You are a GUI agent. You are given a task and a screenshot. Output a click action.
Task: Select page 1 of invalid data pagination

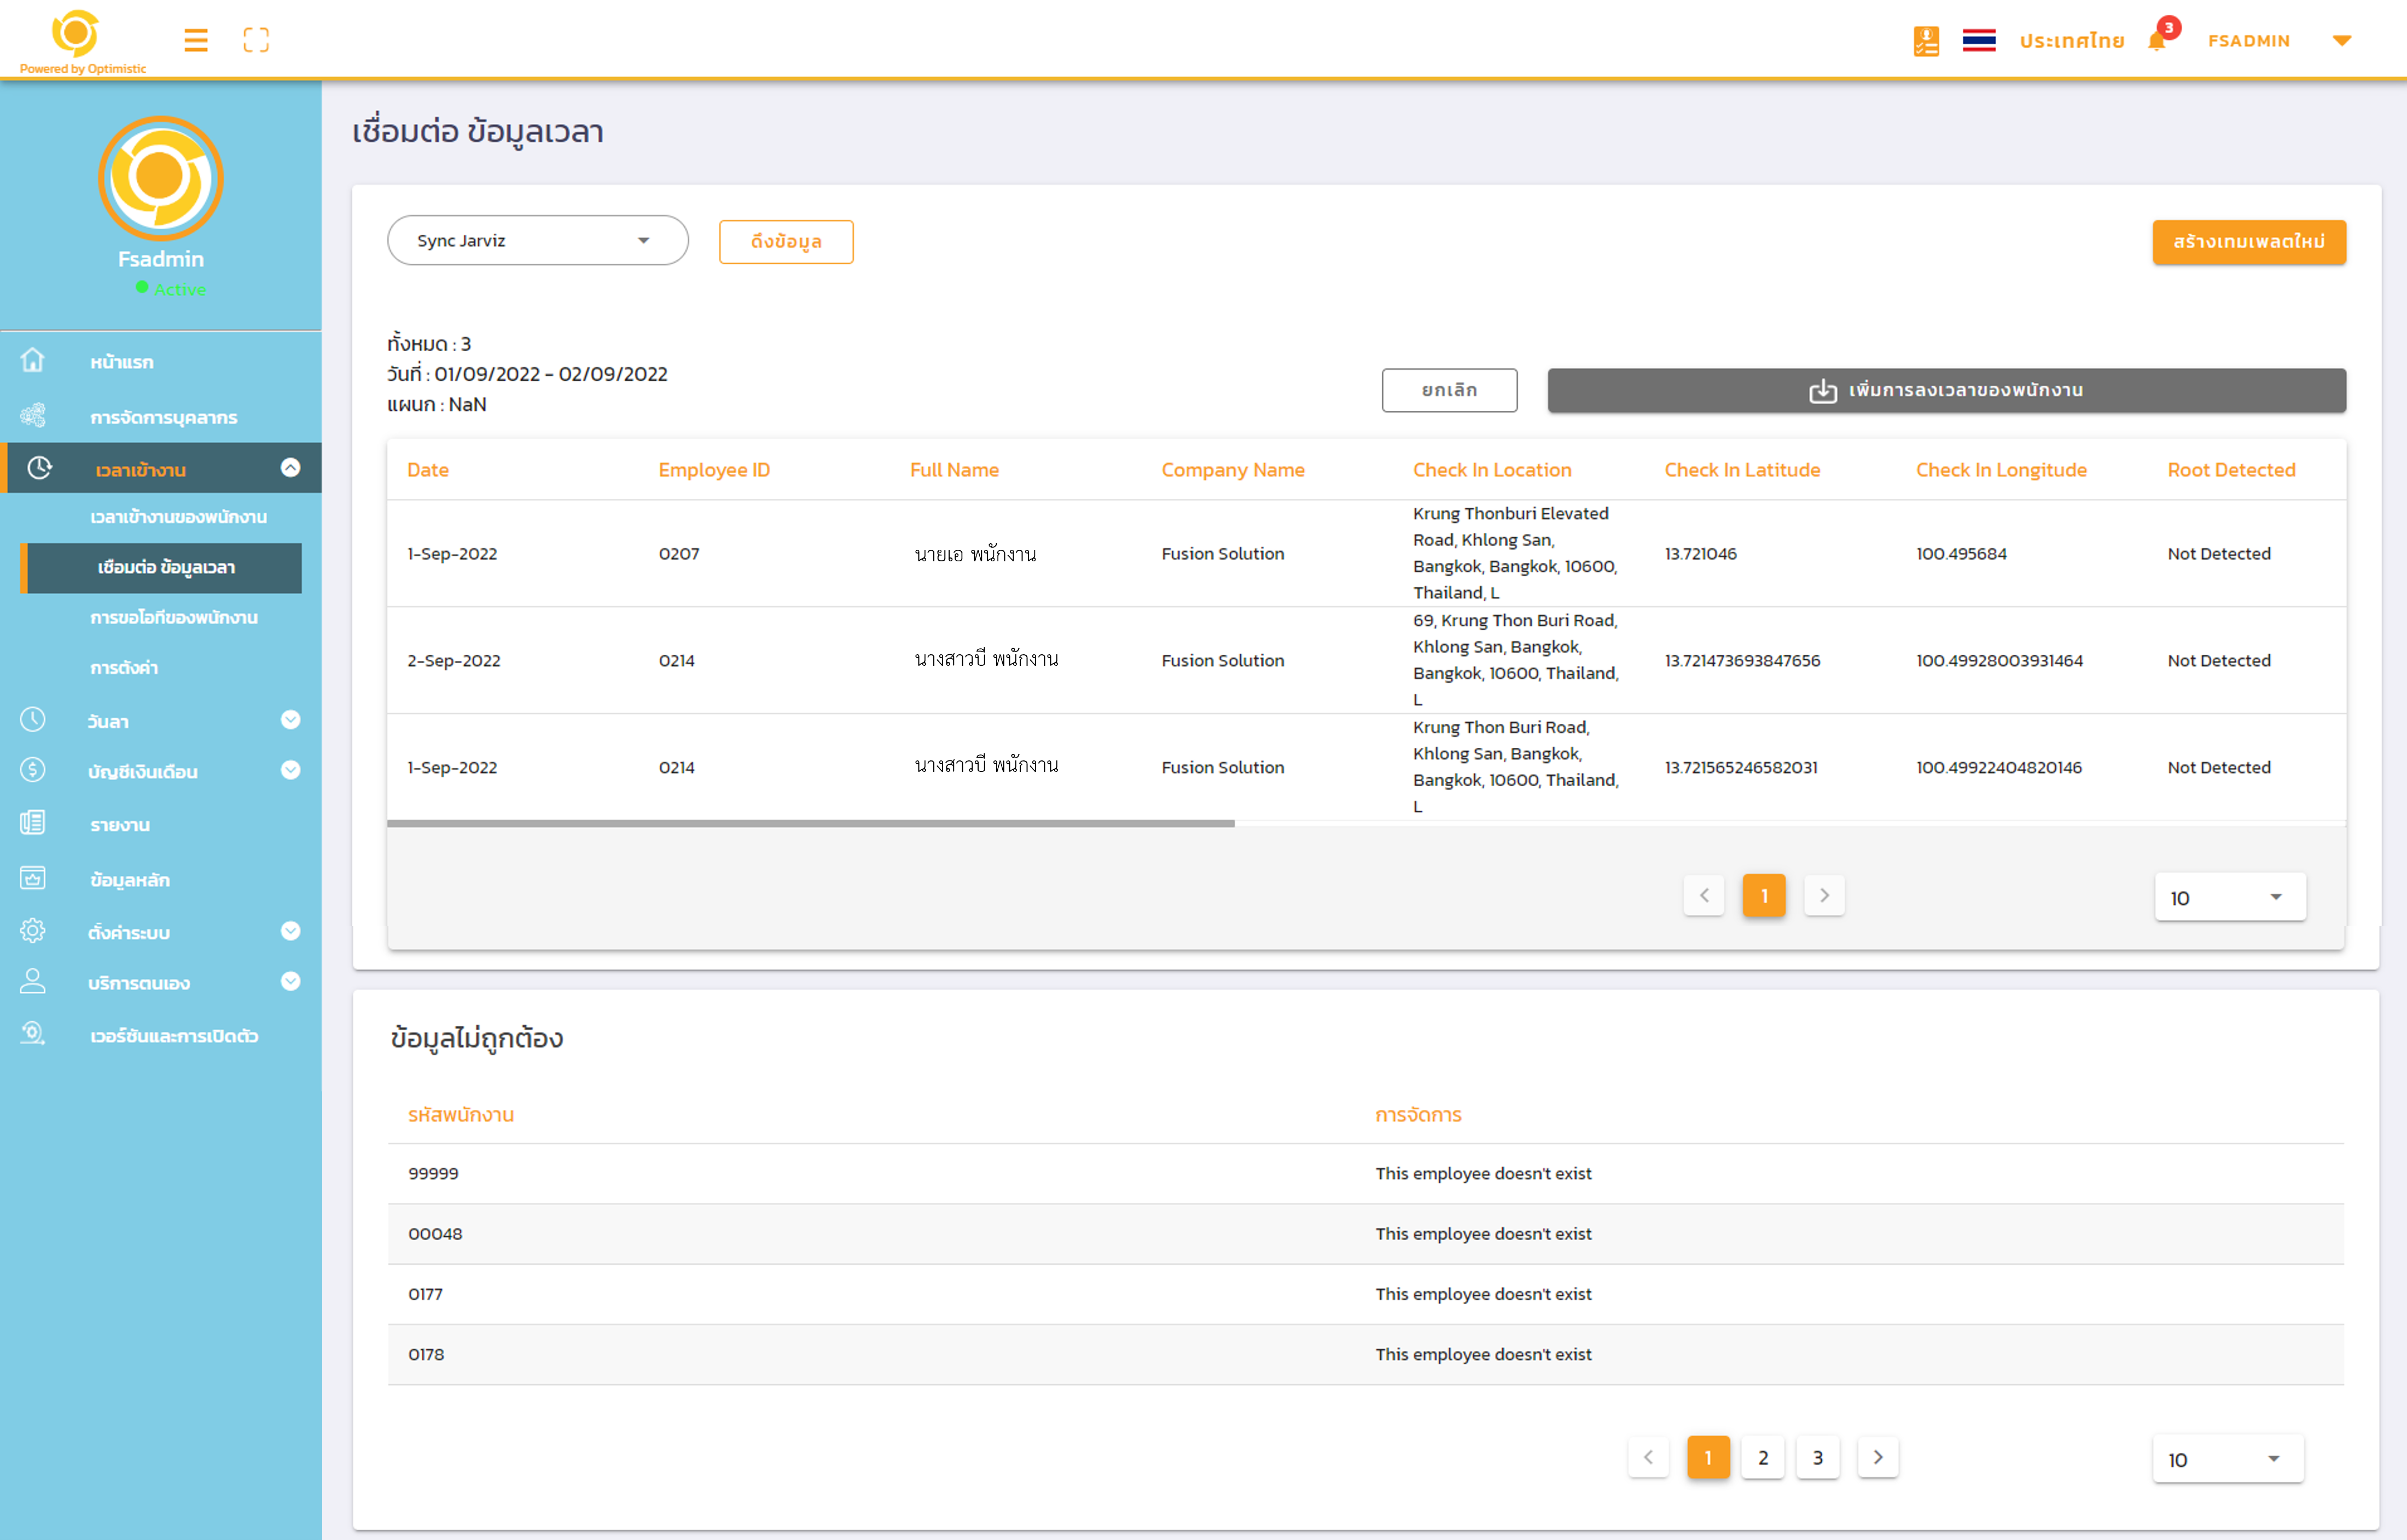pyautogui.click(x=1708, y=1457)
